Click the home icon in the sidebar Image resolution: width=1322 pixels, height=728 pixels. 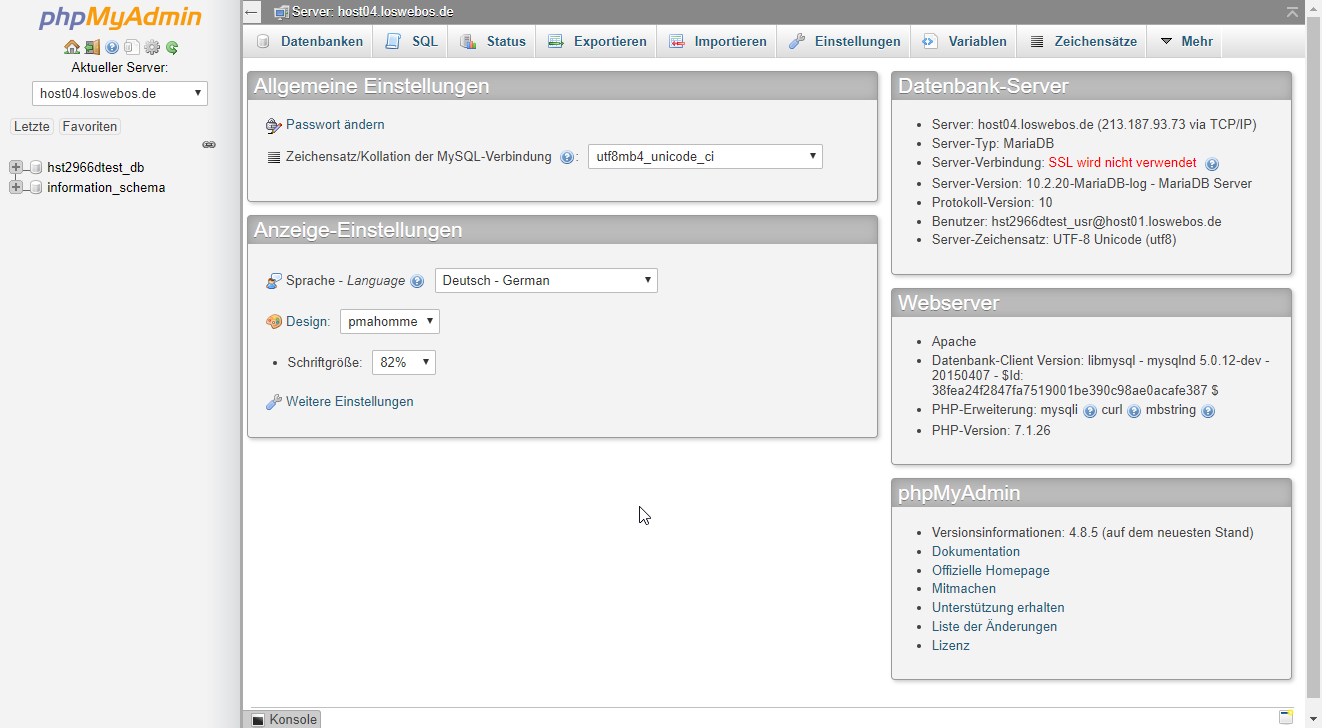pyautogui.click(x=71, y=47)
